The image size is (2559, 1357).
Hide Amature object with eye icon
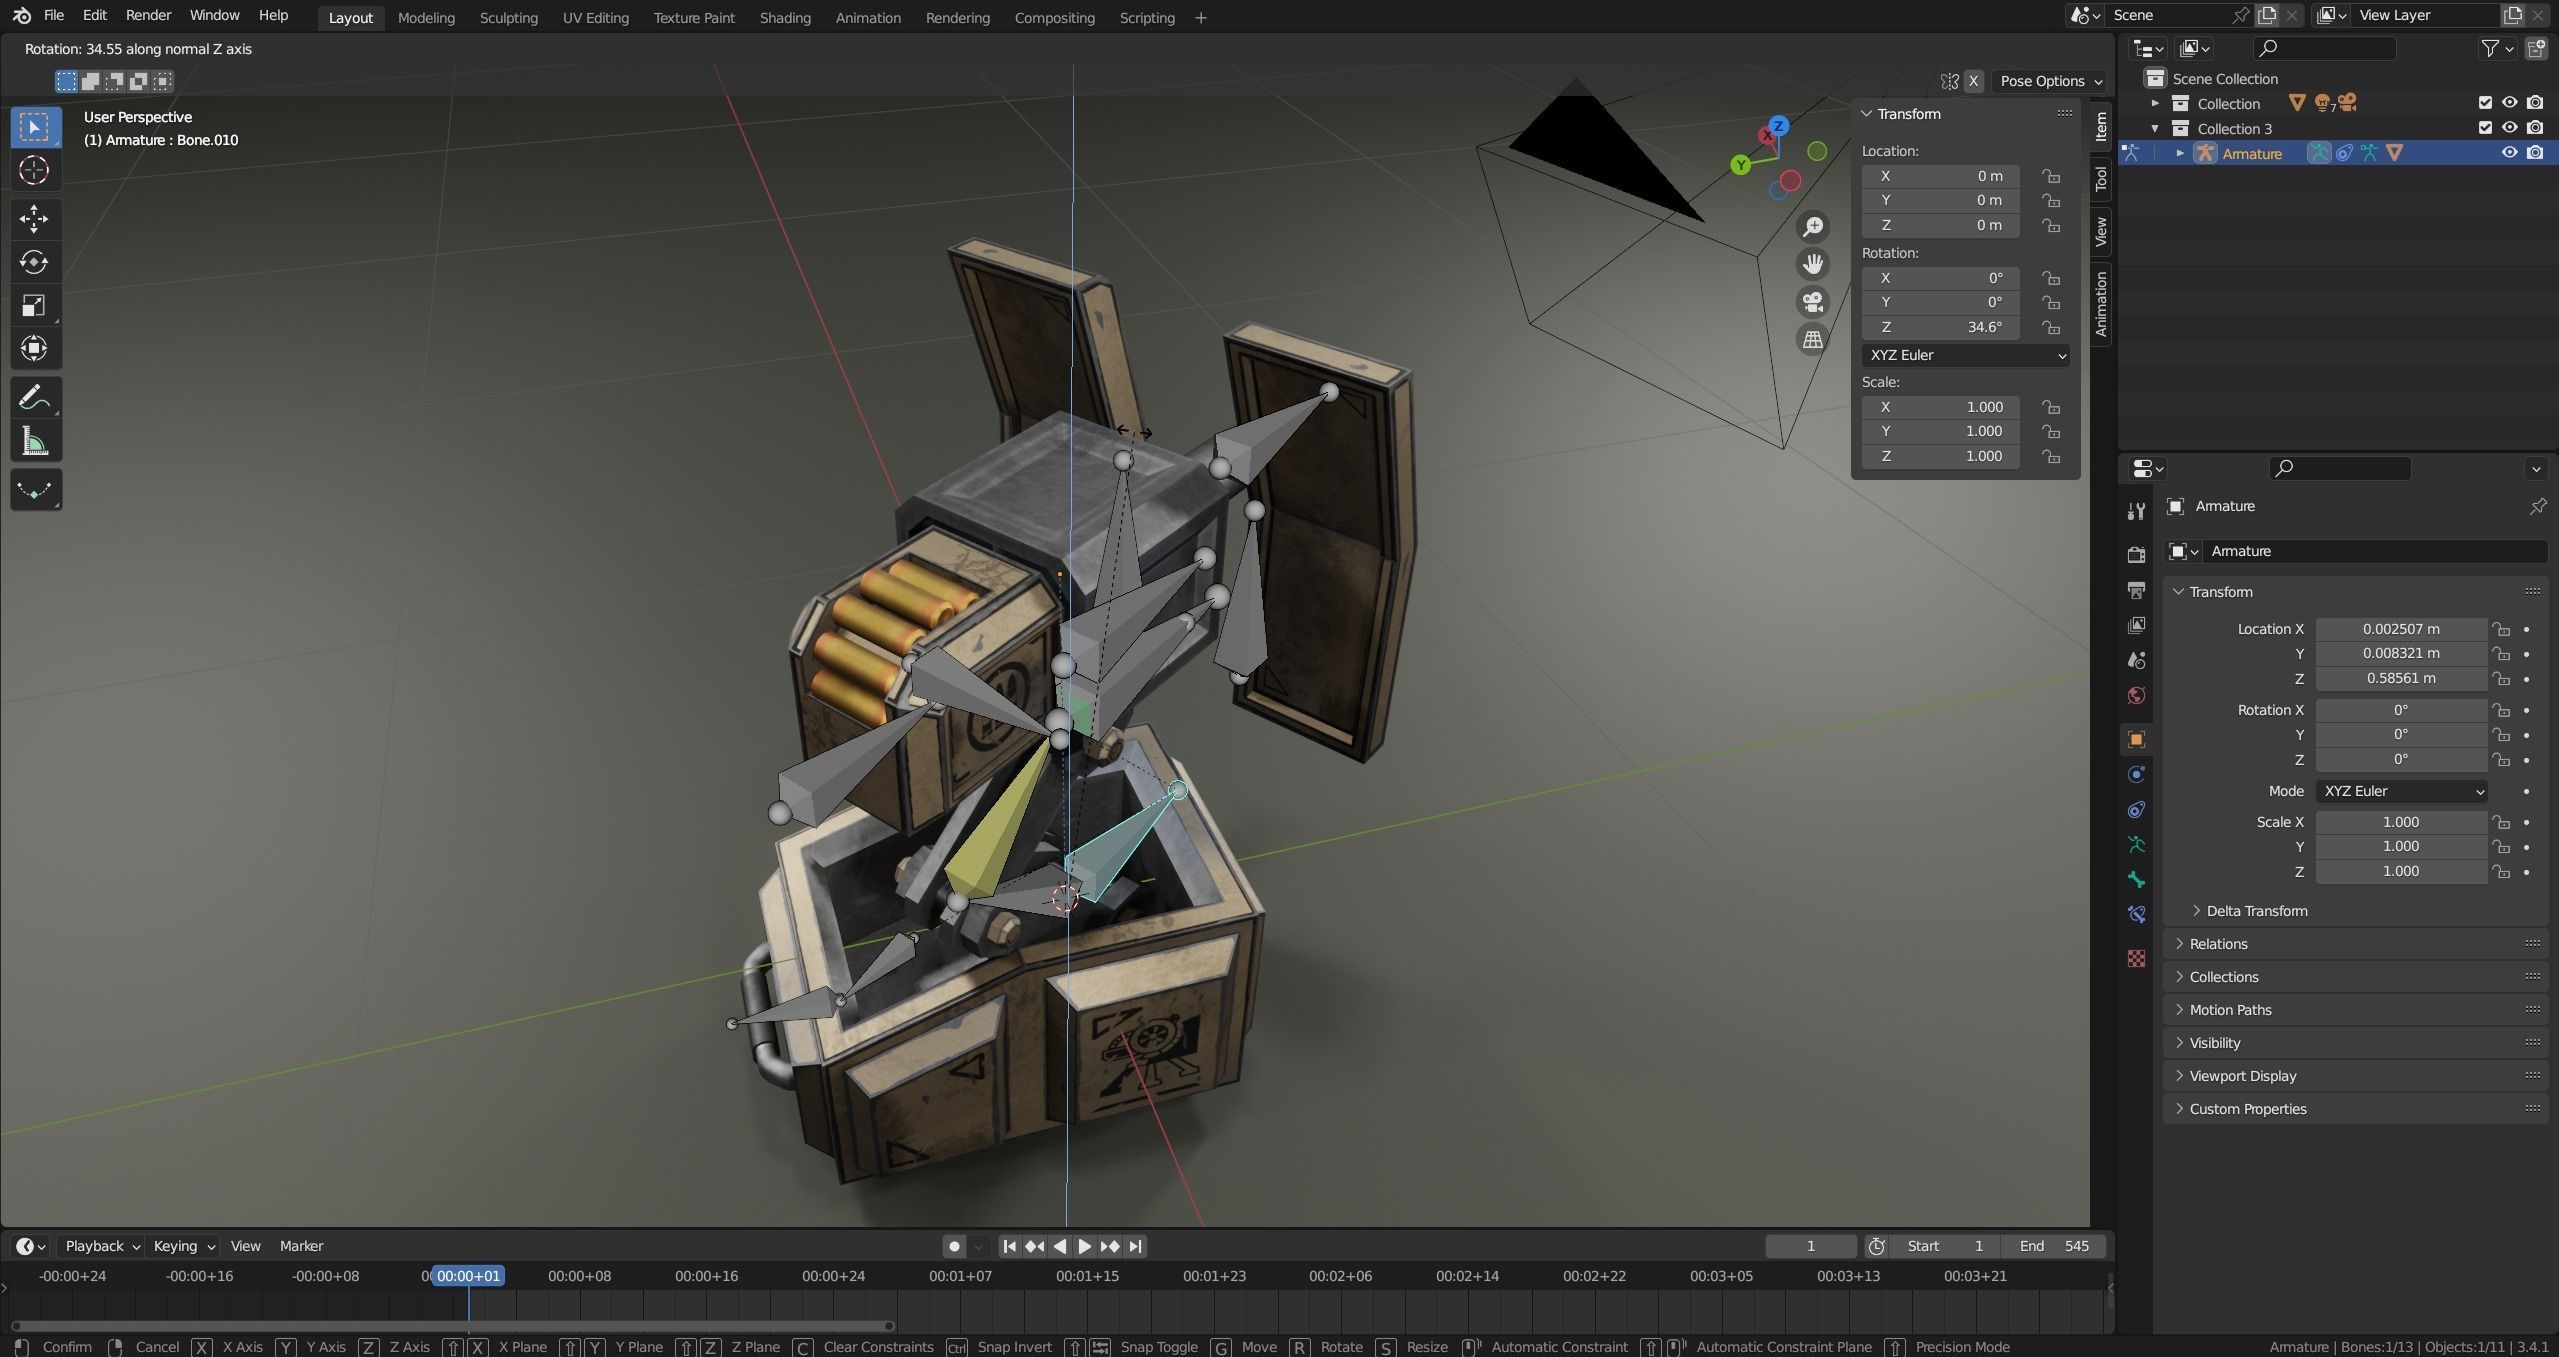[x=2509, y=153]
